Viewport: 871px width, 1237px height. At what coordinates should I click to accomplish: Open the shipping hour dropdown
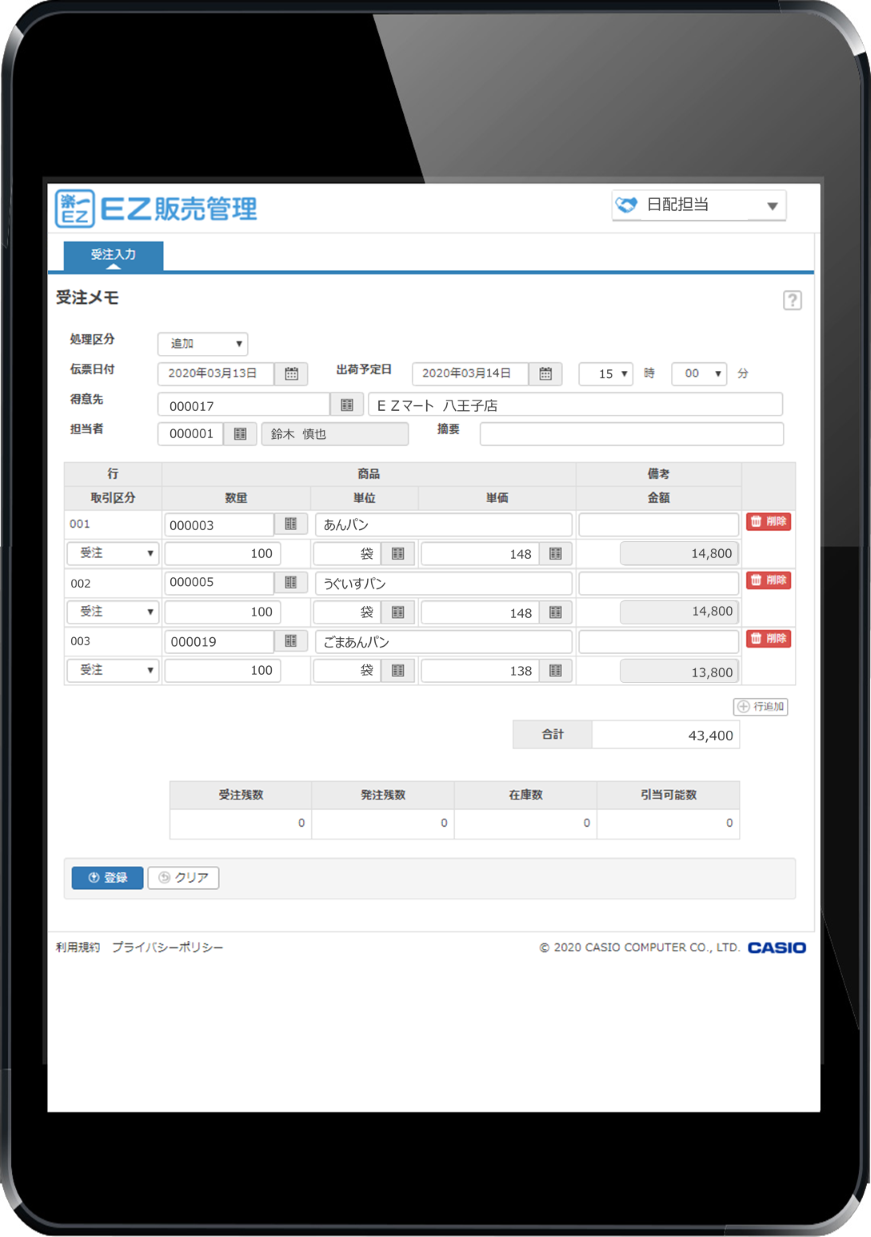tap(606, 374)
